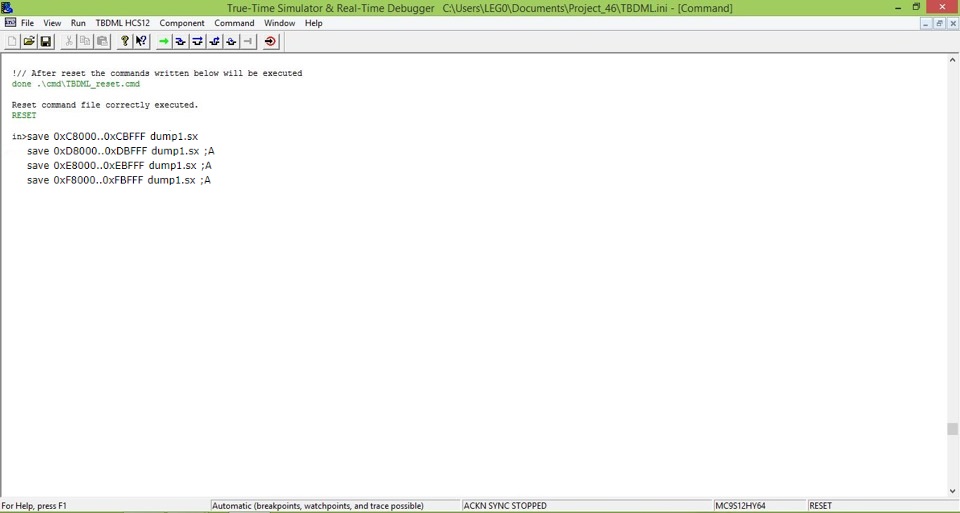Click the scrollbar down arrow
Image resolution: width=960 pixels, height=513 pixels.
(952, 491)
